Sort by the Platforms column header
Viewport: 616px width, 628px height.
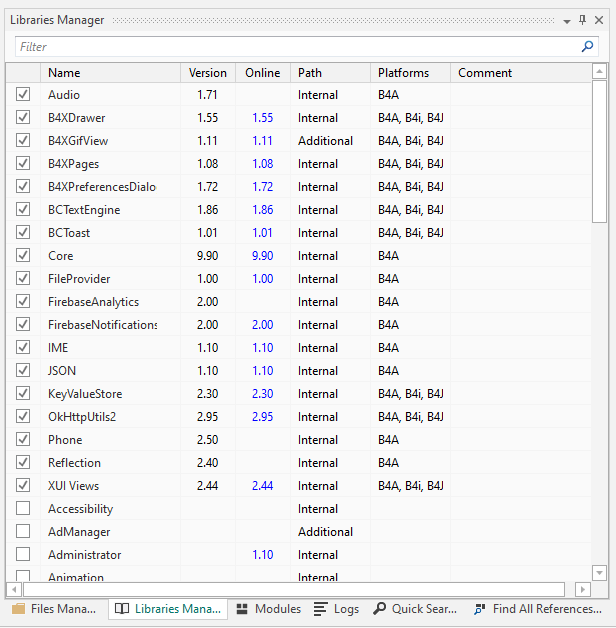click(x=411, y=73)
